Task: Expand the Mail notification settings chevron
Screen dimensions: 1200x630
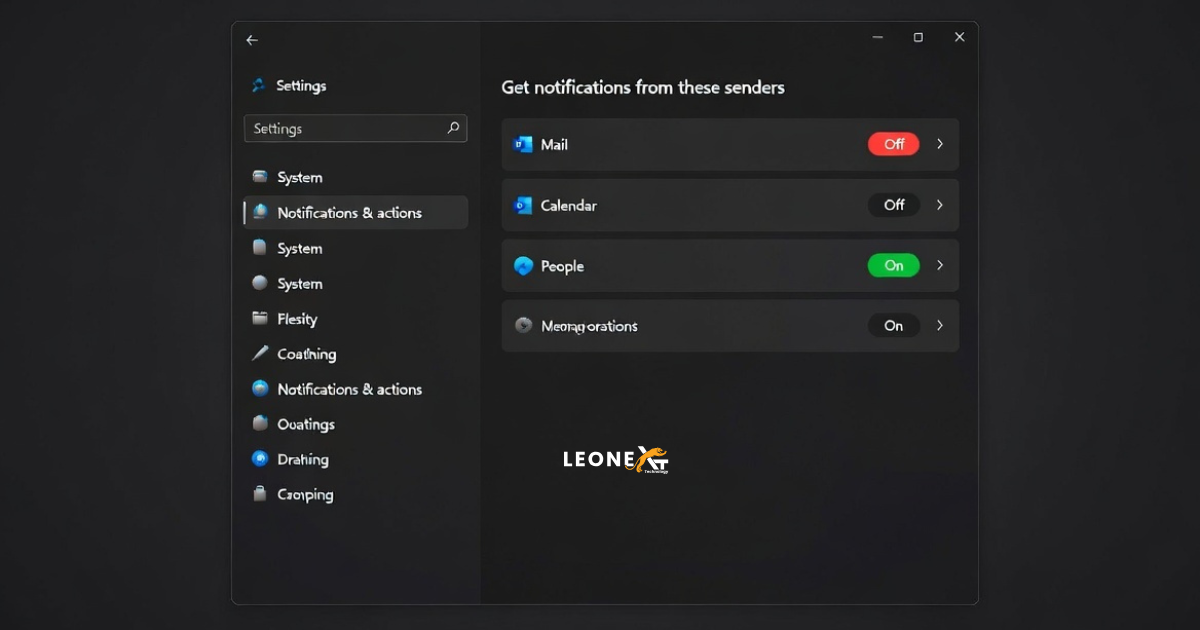Action: coord(938,144)
